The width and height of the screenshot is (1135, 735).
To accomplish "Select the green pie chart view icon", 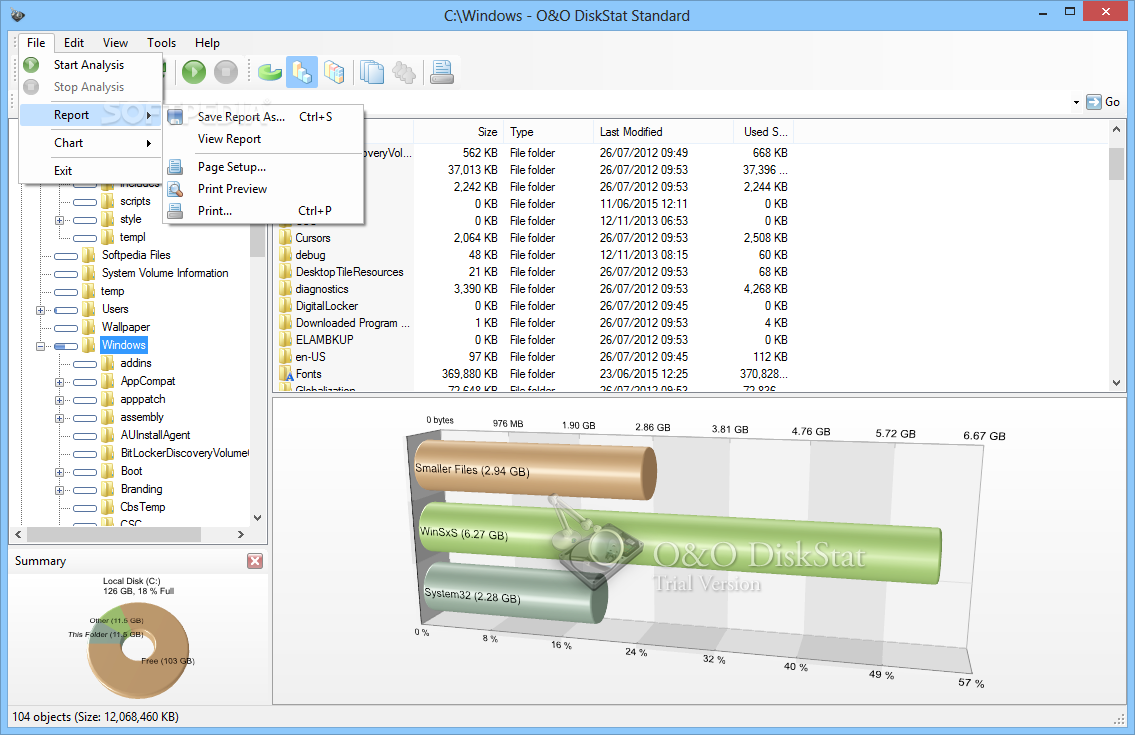I will point(270,72).
